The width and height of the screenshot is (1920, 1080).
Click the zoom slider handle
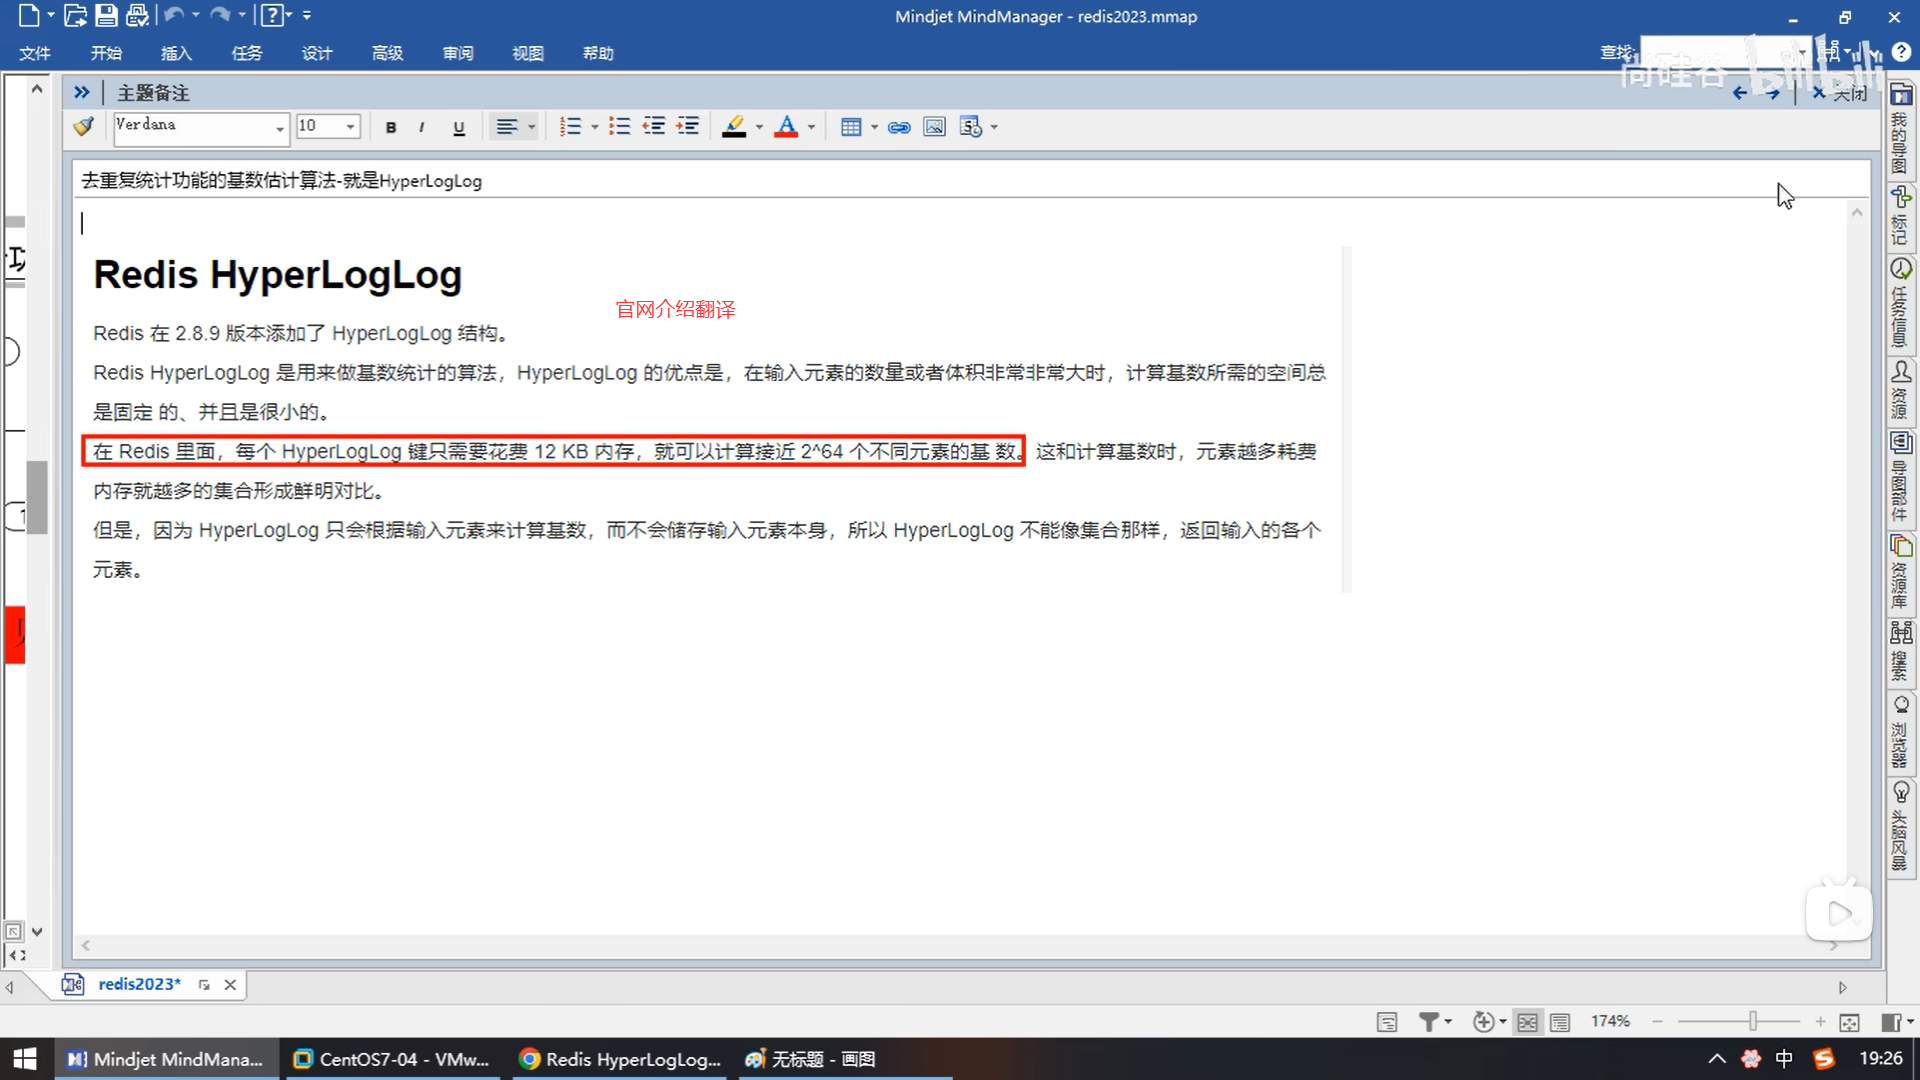pos(1753,1021)
